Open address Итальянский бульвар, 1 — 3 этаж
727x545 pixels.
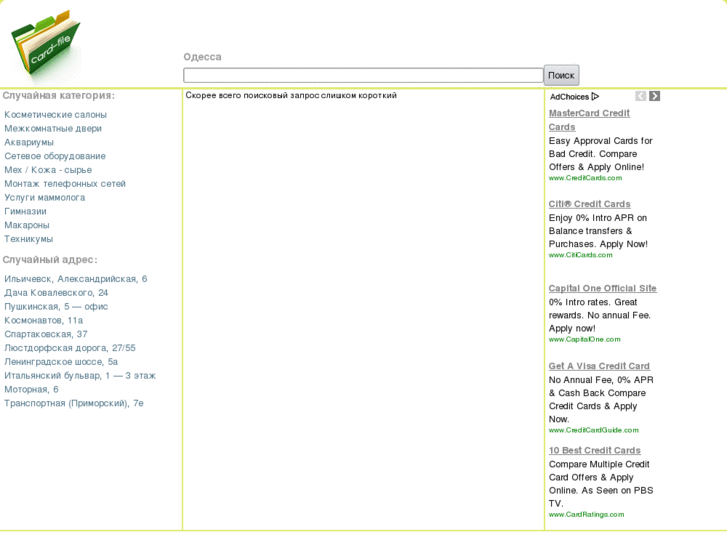(80, 376)
